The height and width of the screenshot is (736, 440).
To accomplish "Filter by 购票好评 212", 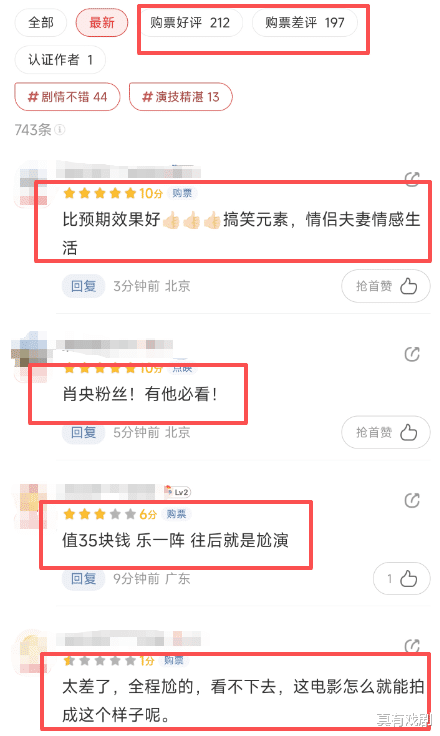I will [190, 23].
